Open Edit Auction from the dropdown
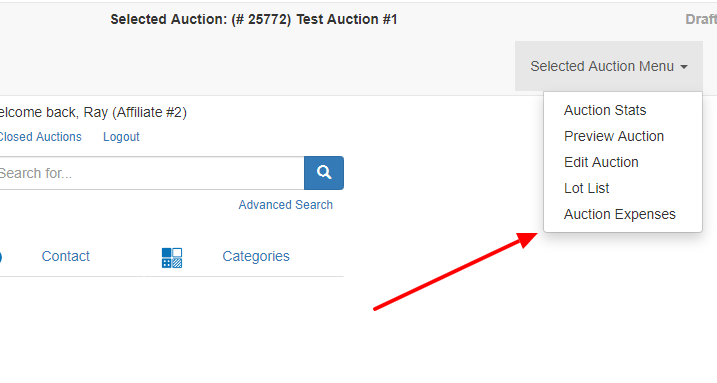 point(601,162)
